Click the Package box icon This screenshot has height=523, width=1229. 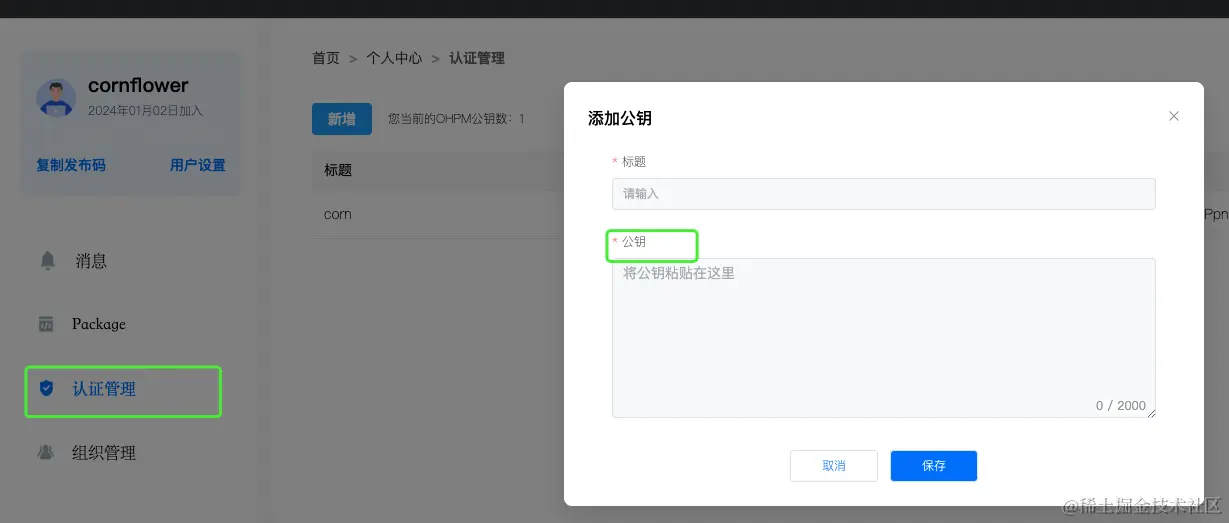tap(46, 324)
